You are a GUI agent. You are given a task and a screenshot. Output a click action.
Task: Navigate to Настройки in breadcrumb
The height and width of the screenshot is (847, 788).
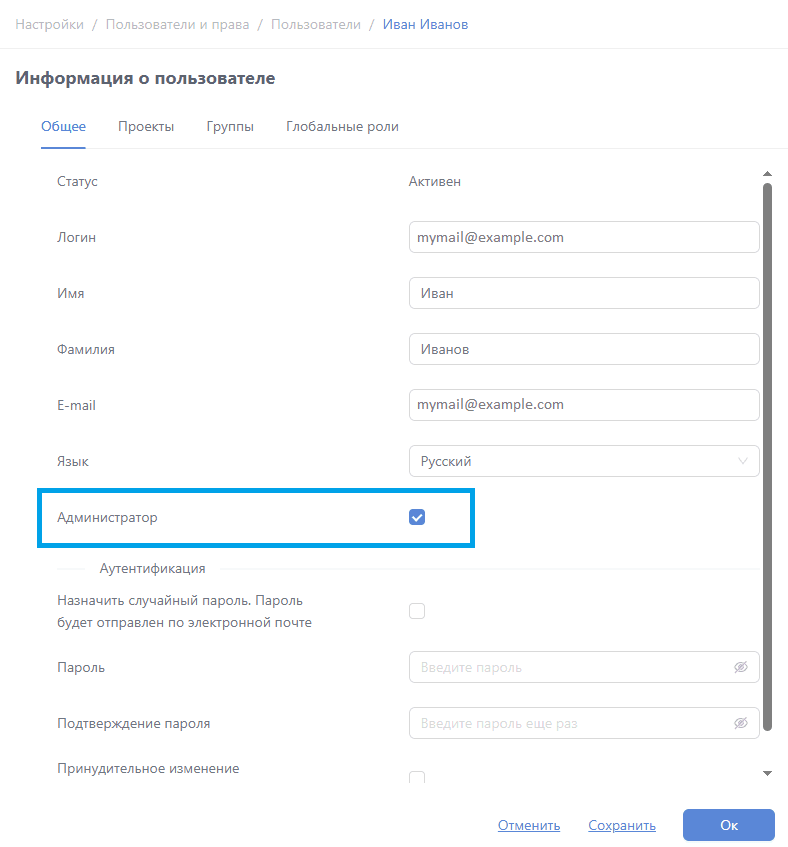click(x=49, y=24)
